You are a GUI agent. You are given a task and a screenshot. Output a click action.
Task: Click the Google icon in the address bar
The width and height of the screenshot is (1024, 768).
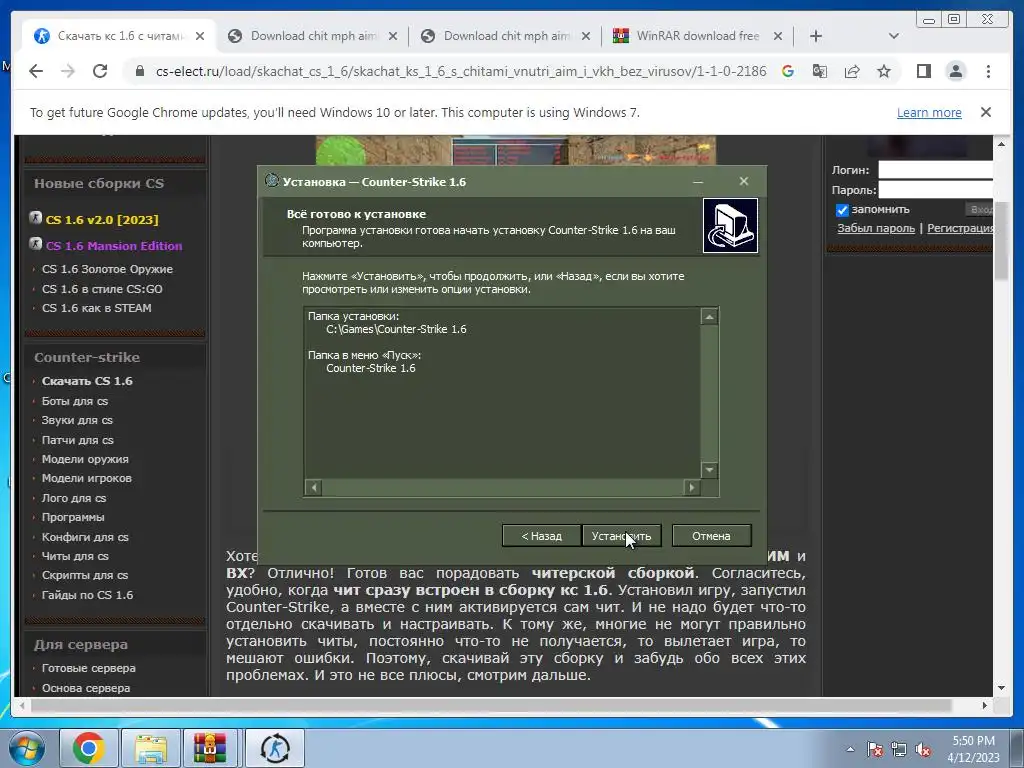[788, 71]
